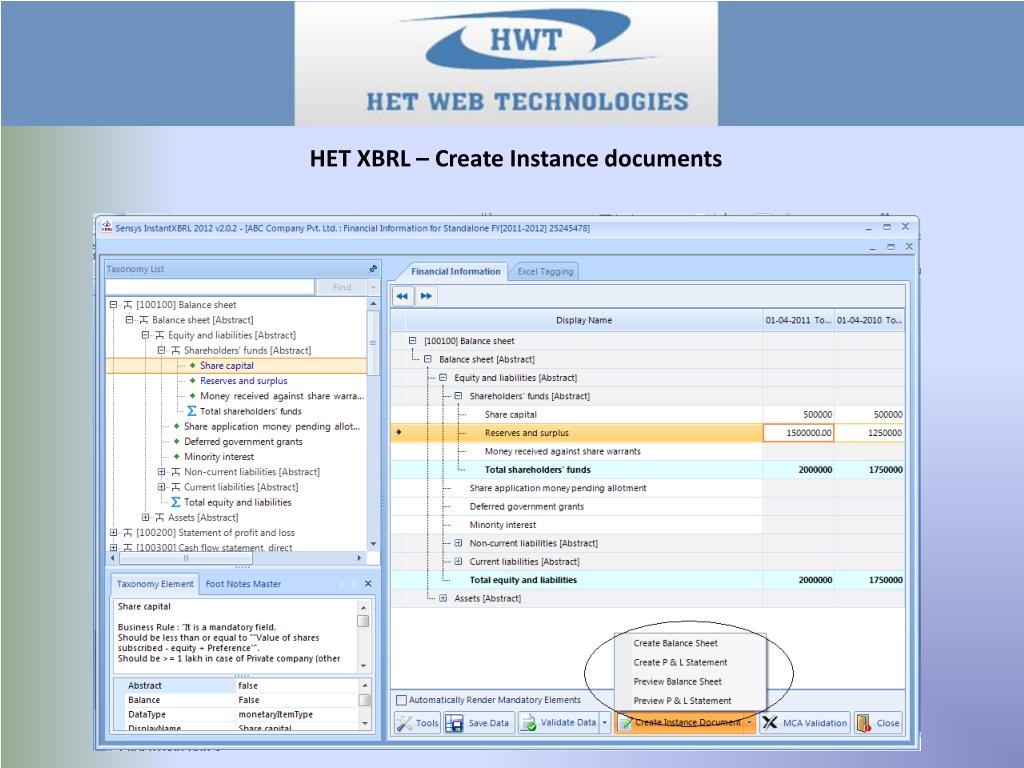Click the Validate Data button

pyautogui.click(x=560, y=723)
